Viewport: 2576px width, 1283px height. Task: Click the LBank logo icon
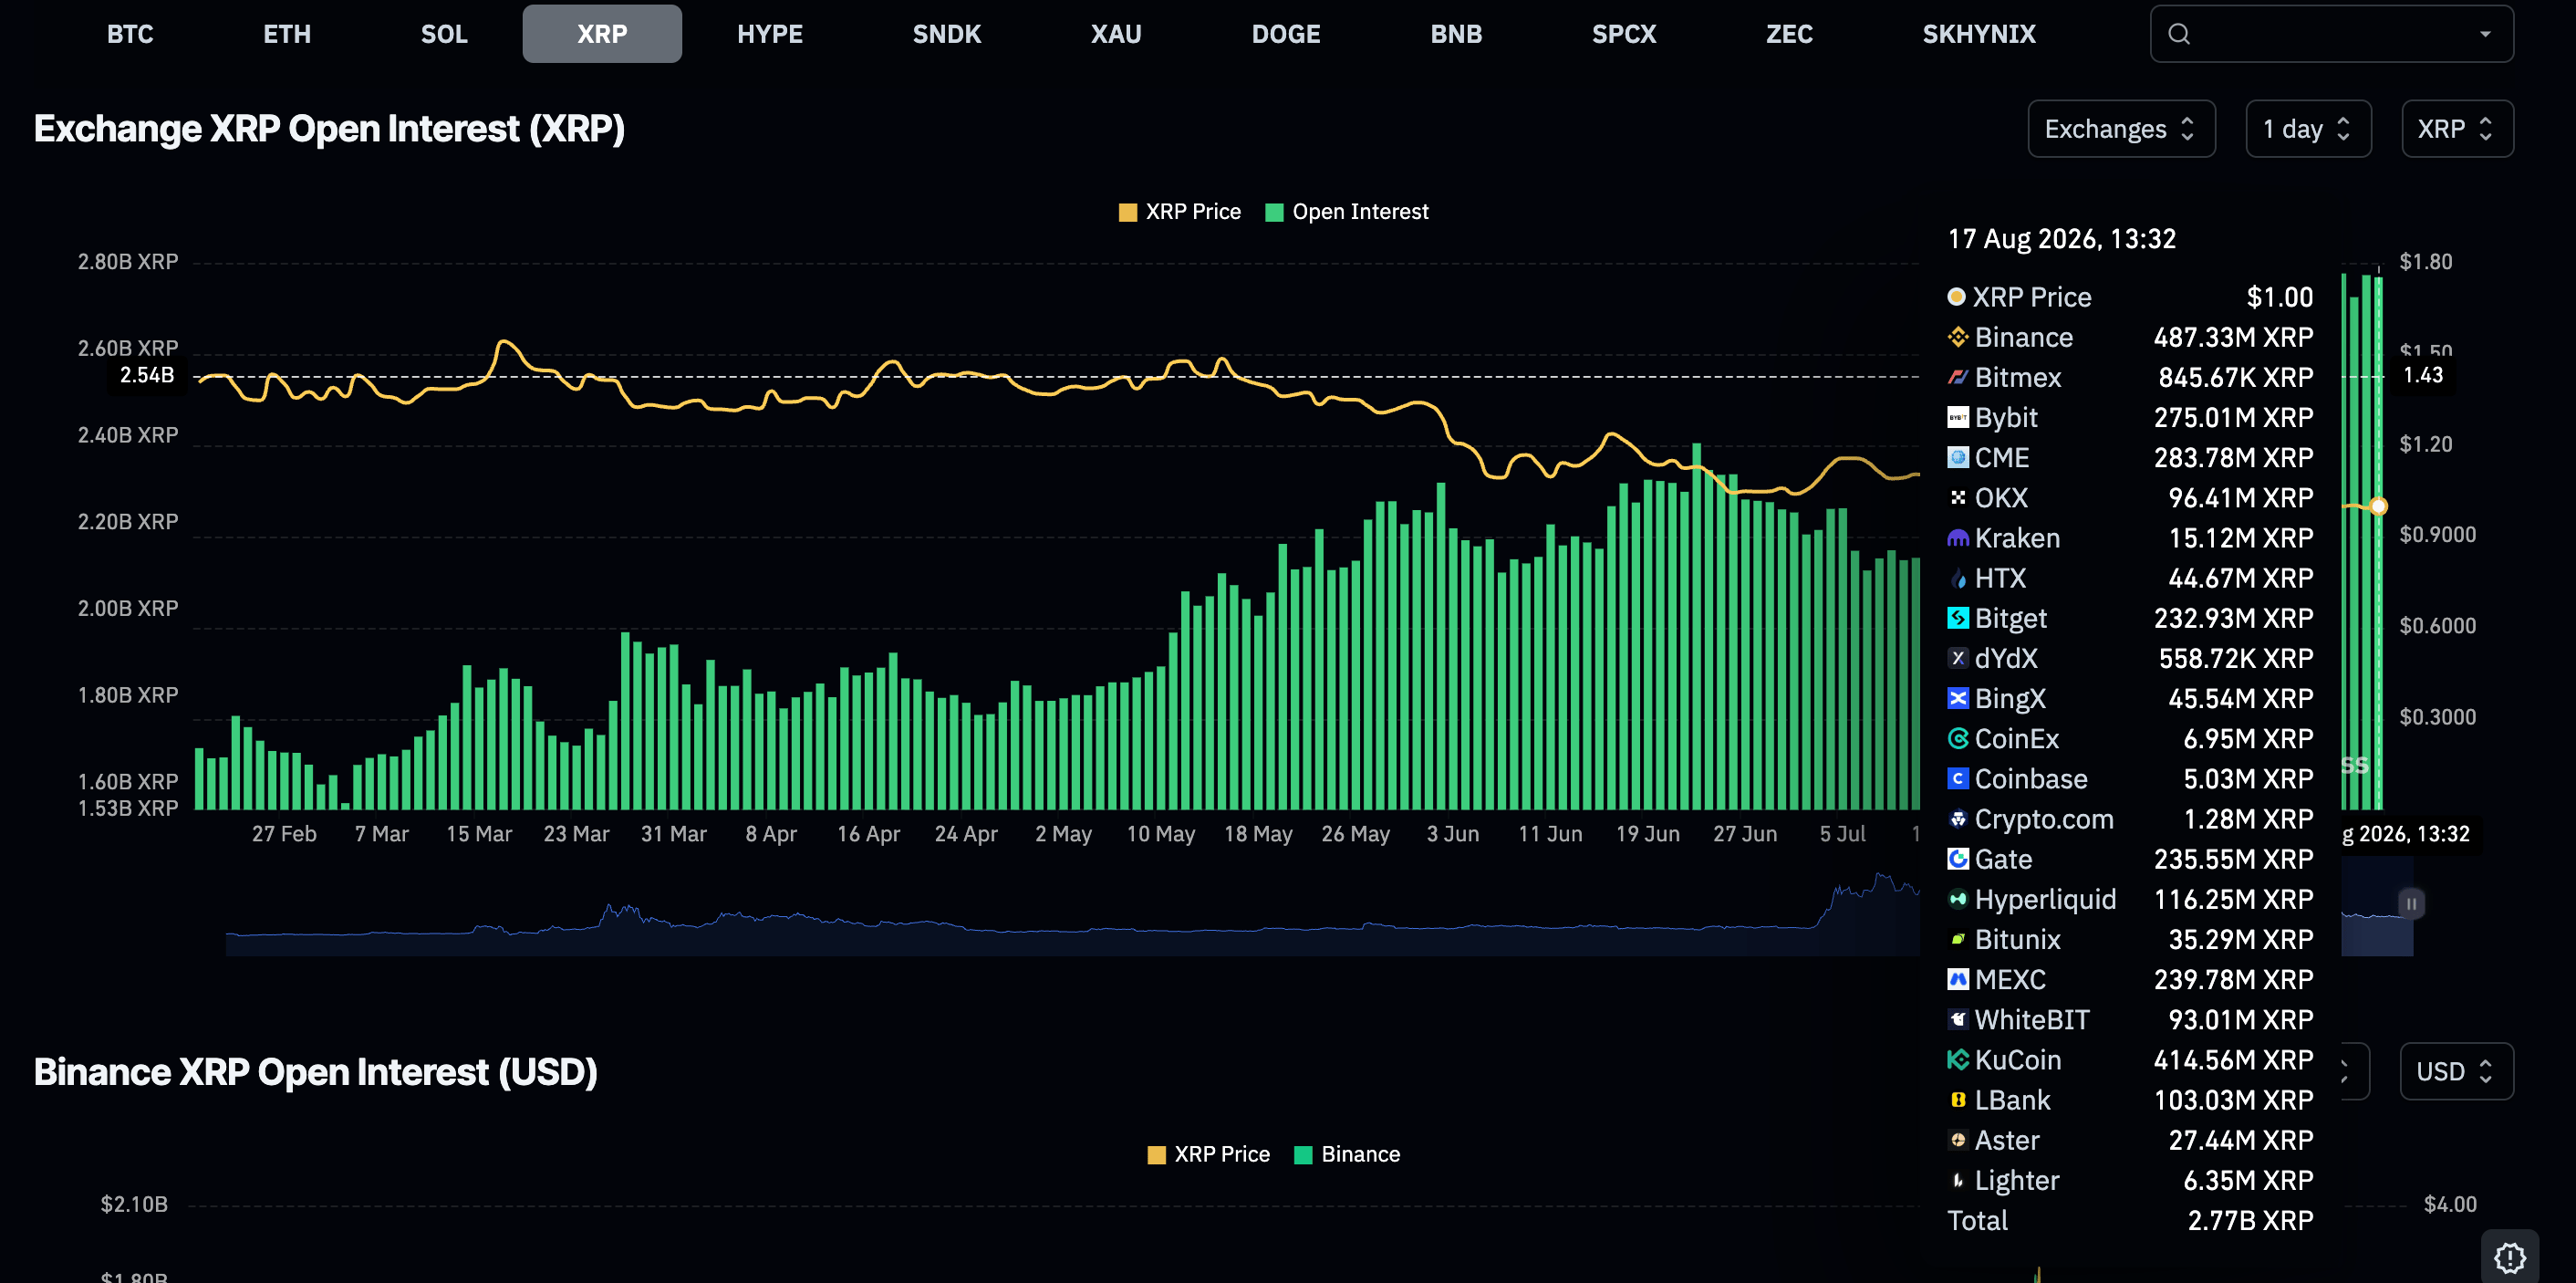1958,1100
